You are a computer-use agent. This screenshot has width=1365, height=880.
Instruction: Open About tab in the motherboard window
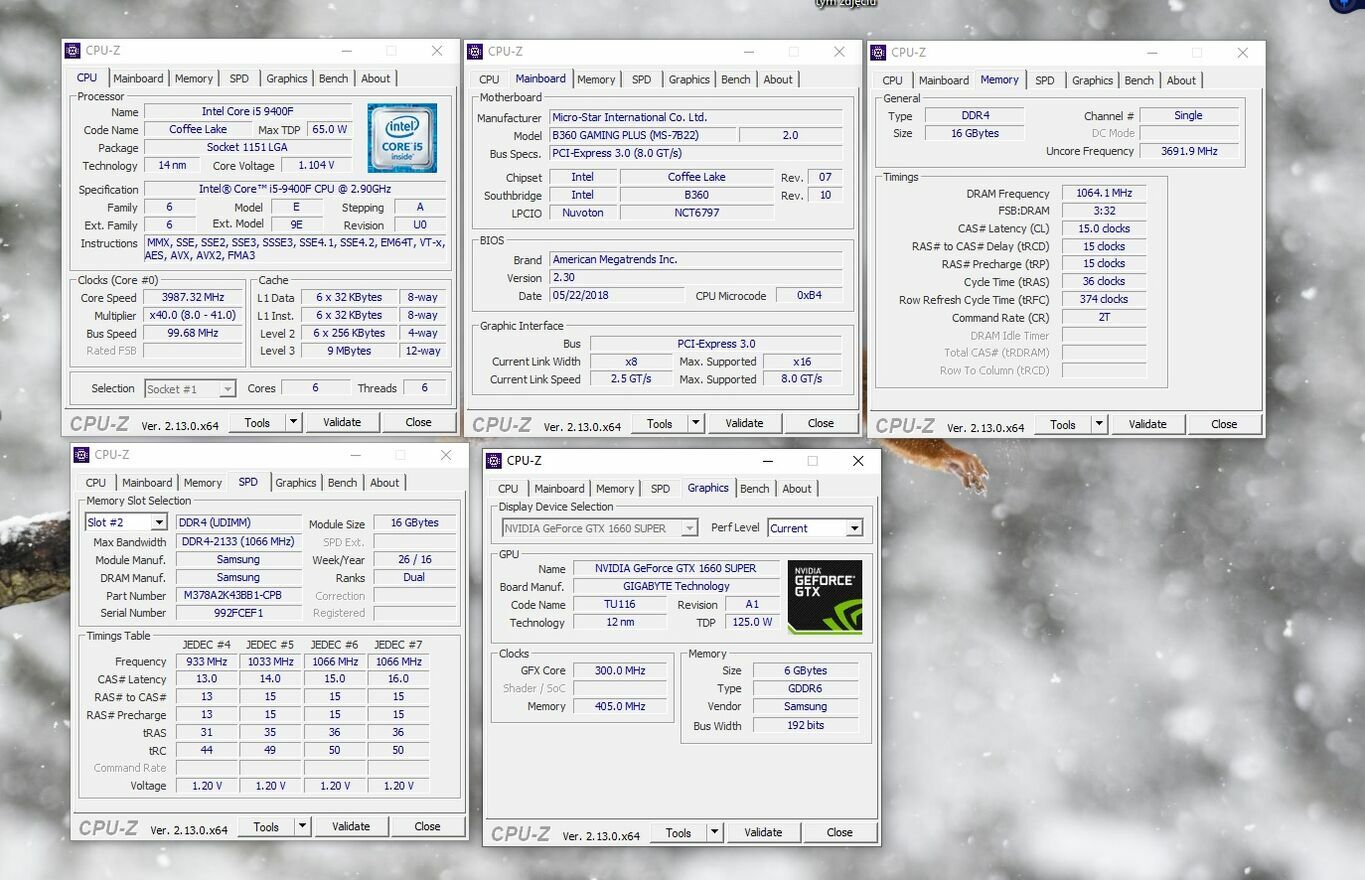[x=777, y=79]
